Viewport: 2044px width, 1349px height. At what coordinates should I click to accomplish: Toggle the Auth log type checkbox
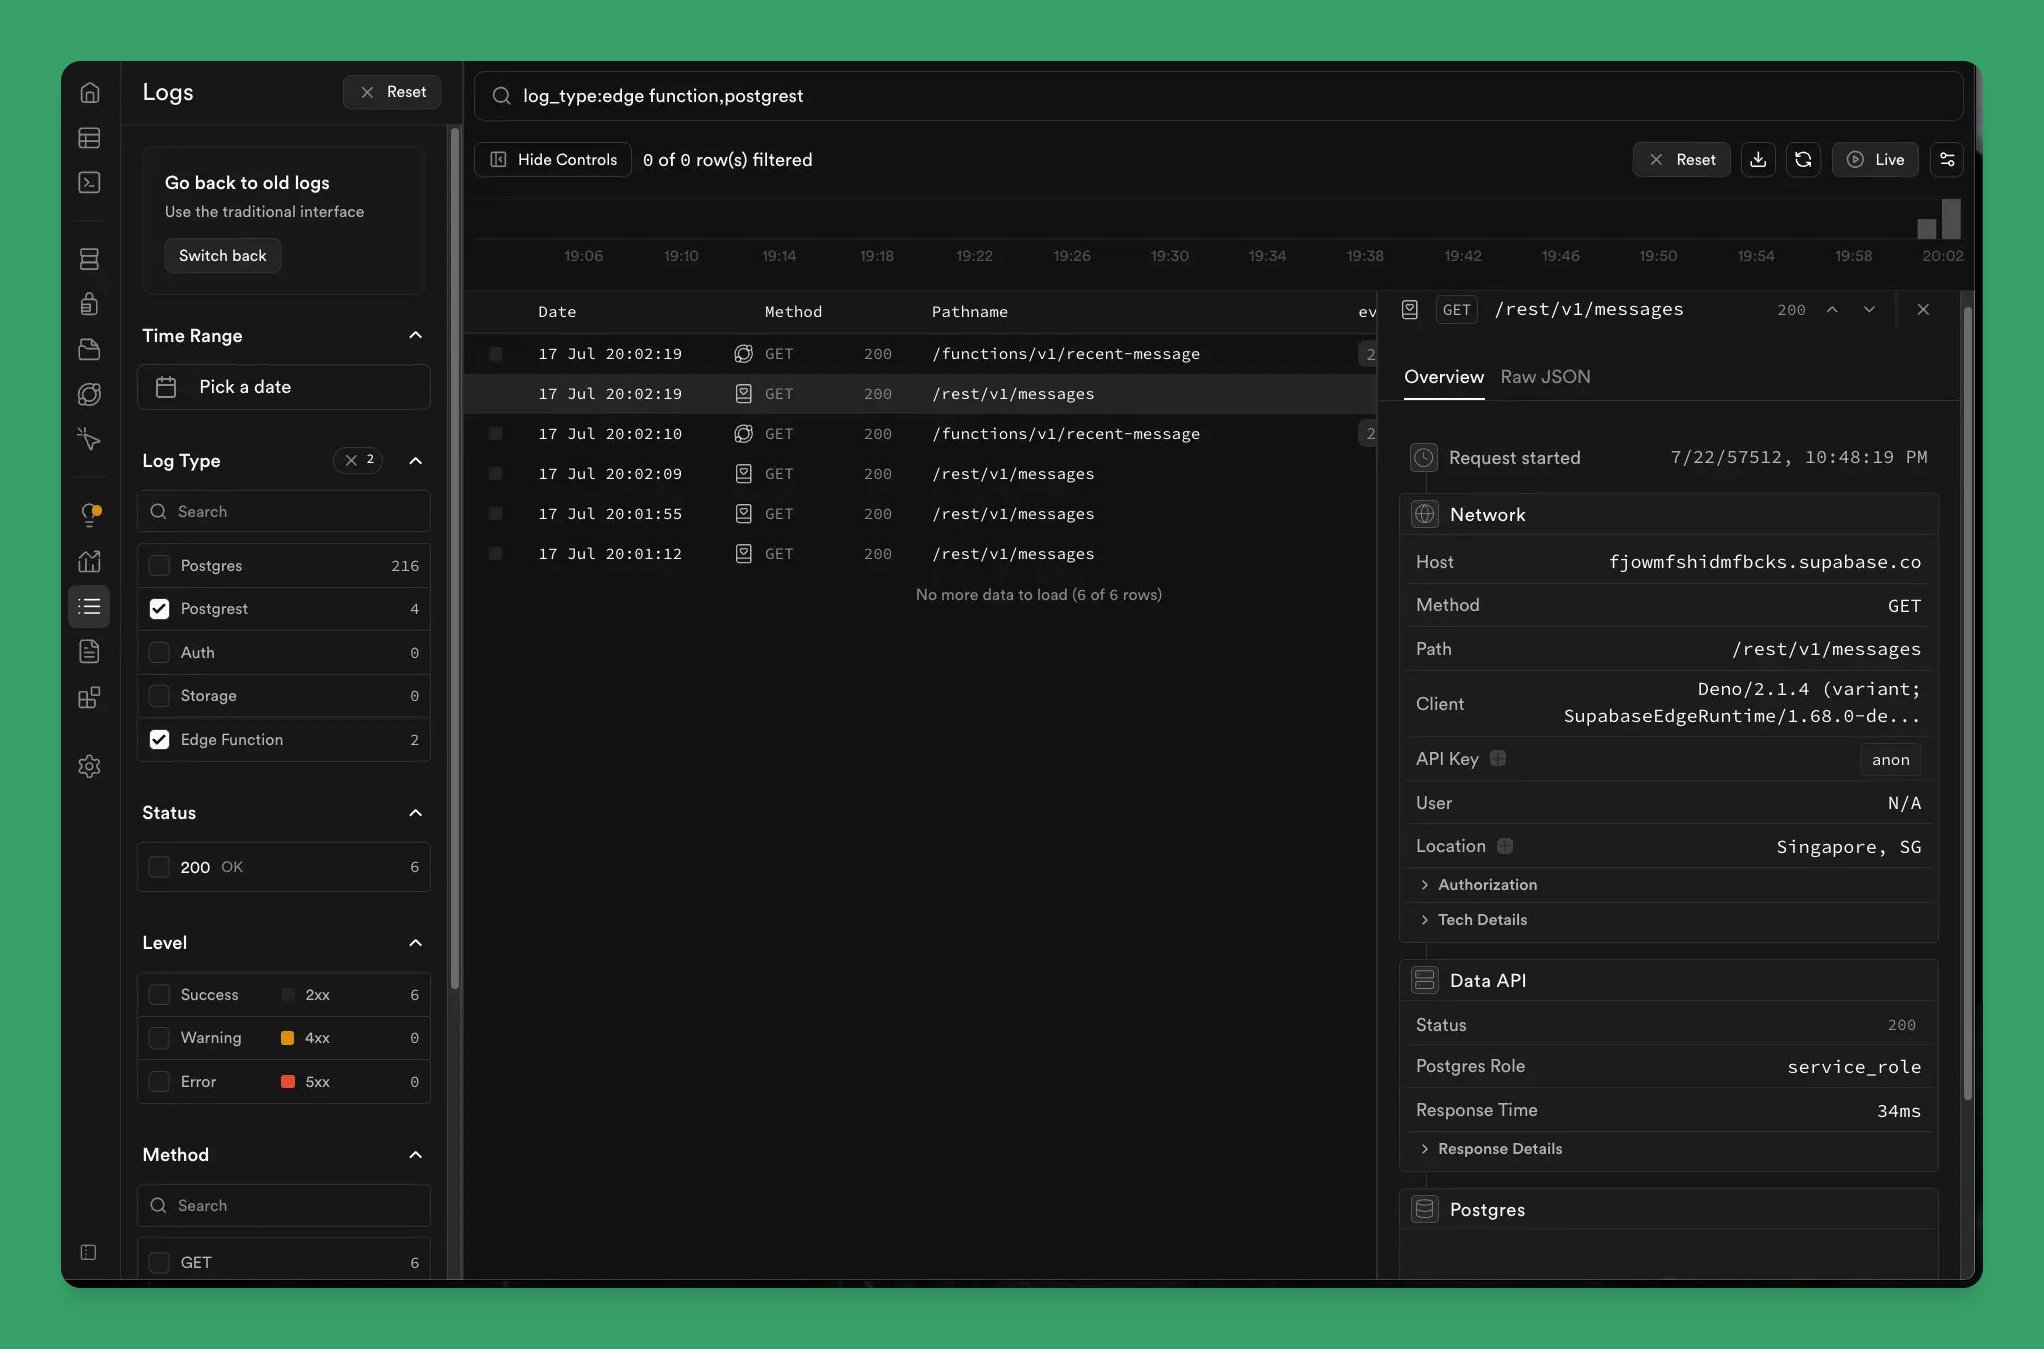[x=159, y=652]
